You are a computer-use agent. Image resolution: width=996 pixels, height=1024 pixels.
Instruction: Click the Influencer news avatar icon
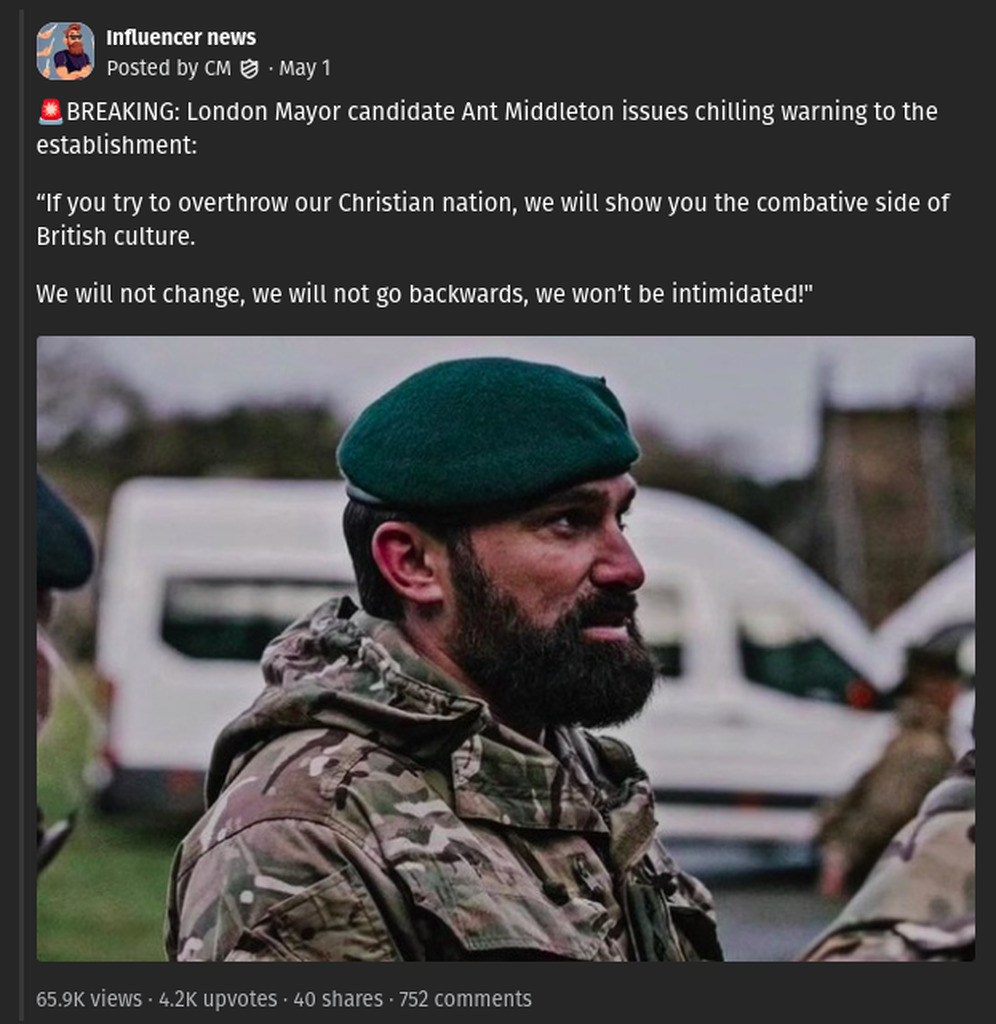pos(65,51)
